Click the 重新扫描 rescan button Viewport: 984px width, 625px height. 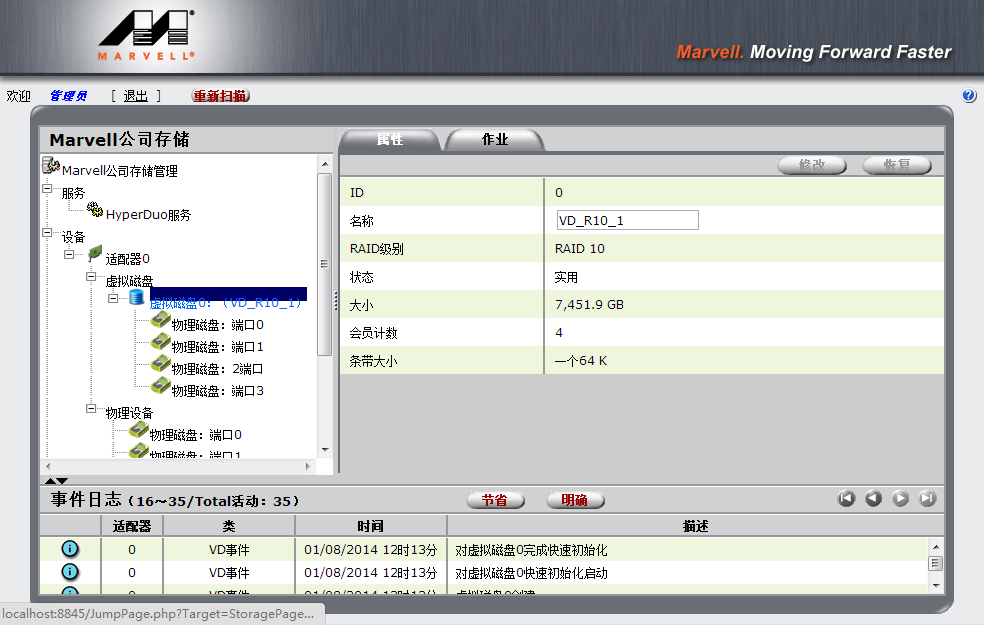(220, 95)
